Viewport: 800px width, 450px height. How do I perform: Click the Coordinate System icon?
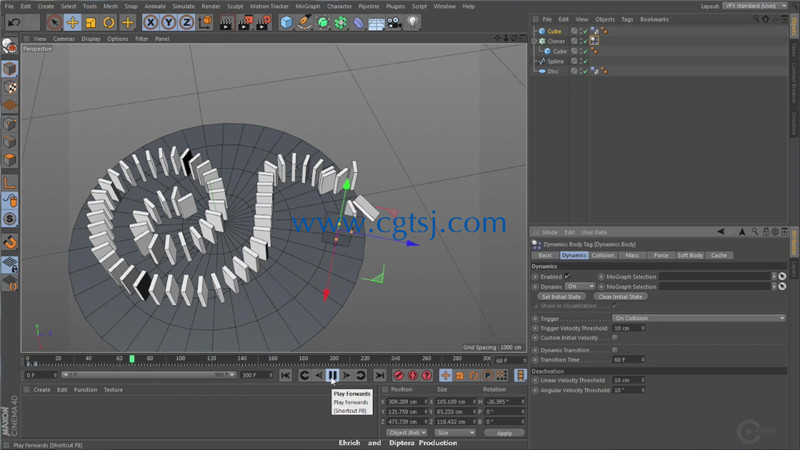(x=205, y=22)
